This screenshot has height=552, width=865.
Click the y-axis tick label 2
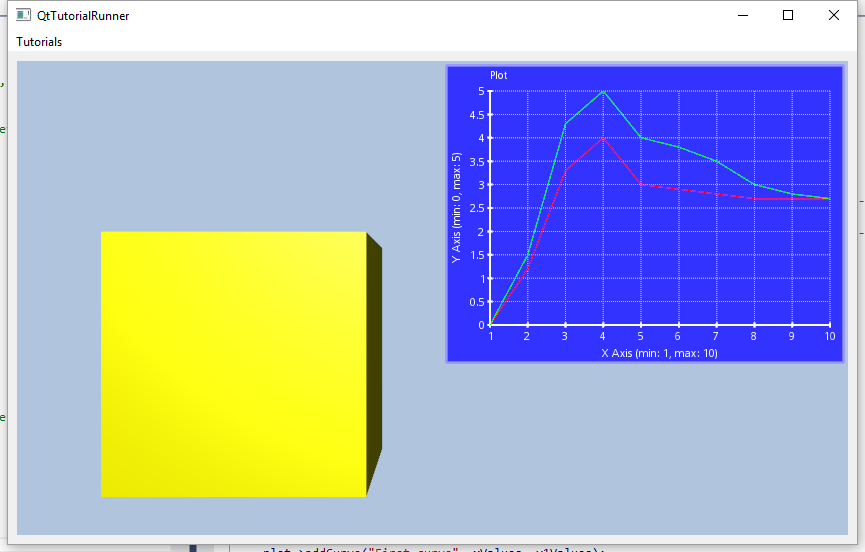coord(481,232)
